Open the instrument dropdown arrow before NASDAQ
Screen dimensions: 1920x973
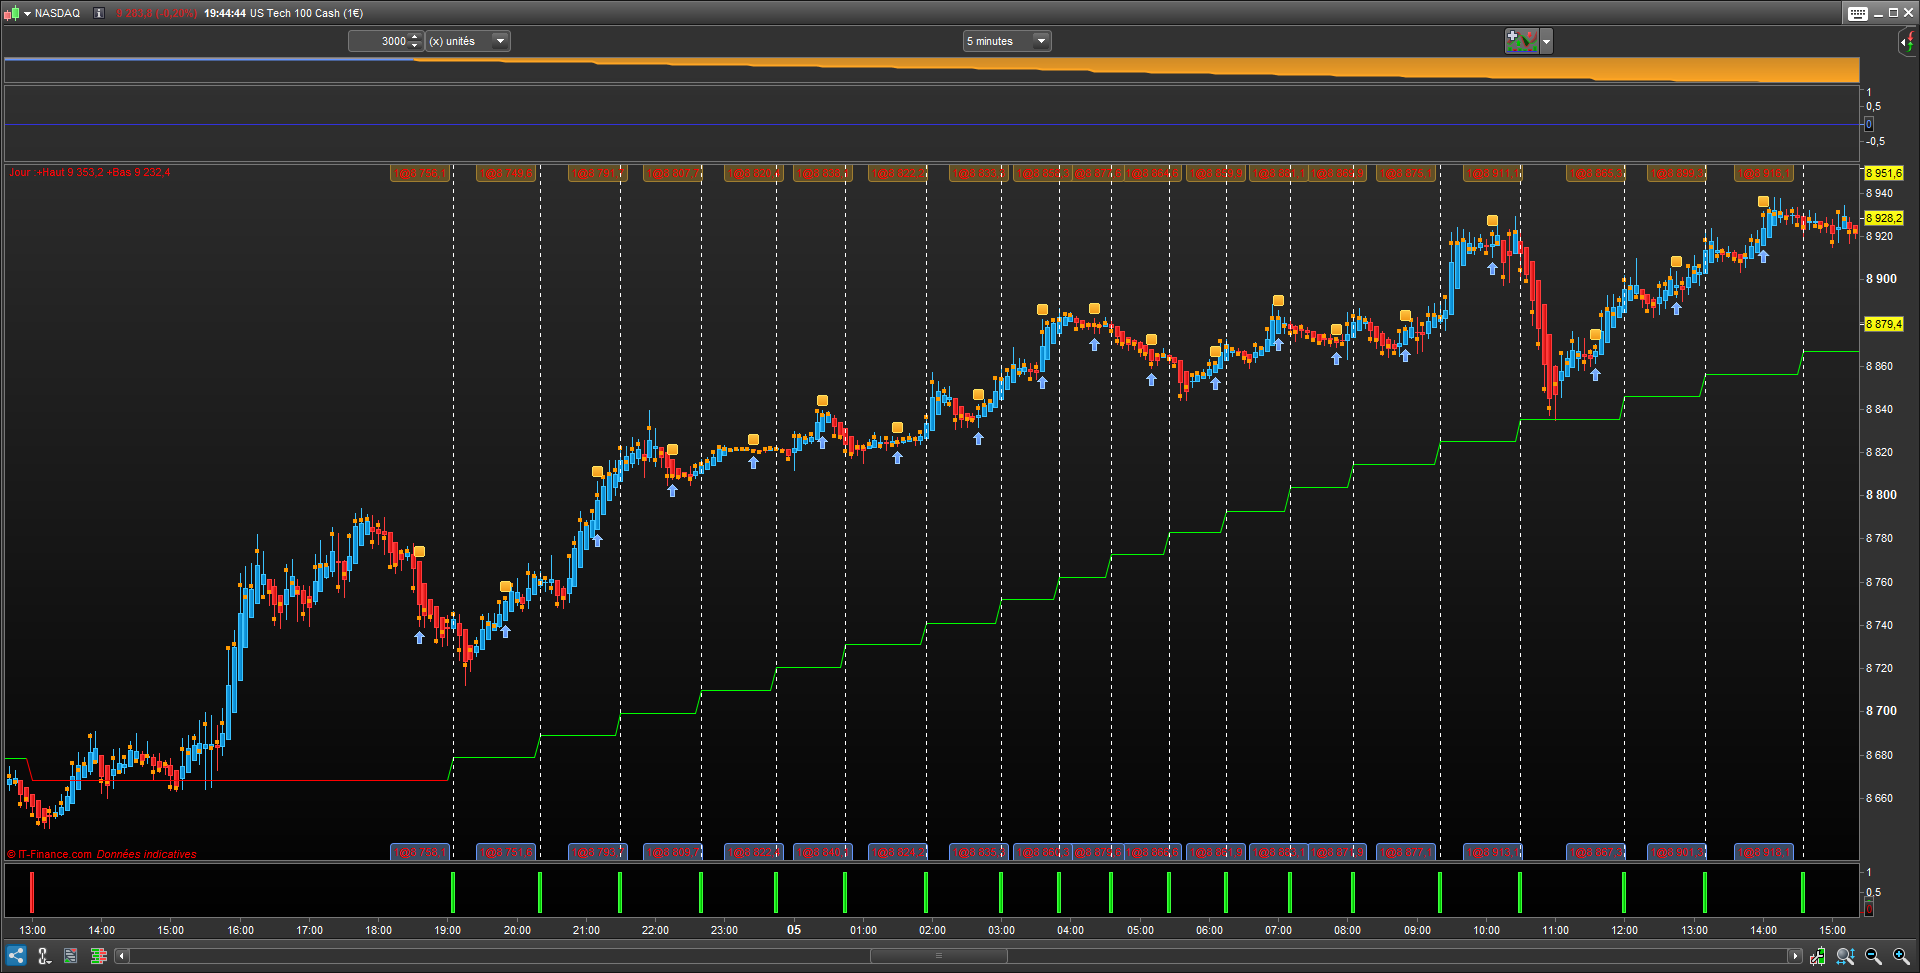[27, 14]
